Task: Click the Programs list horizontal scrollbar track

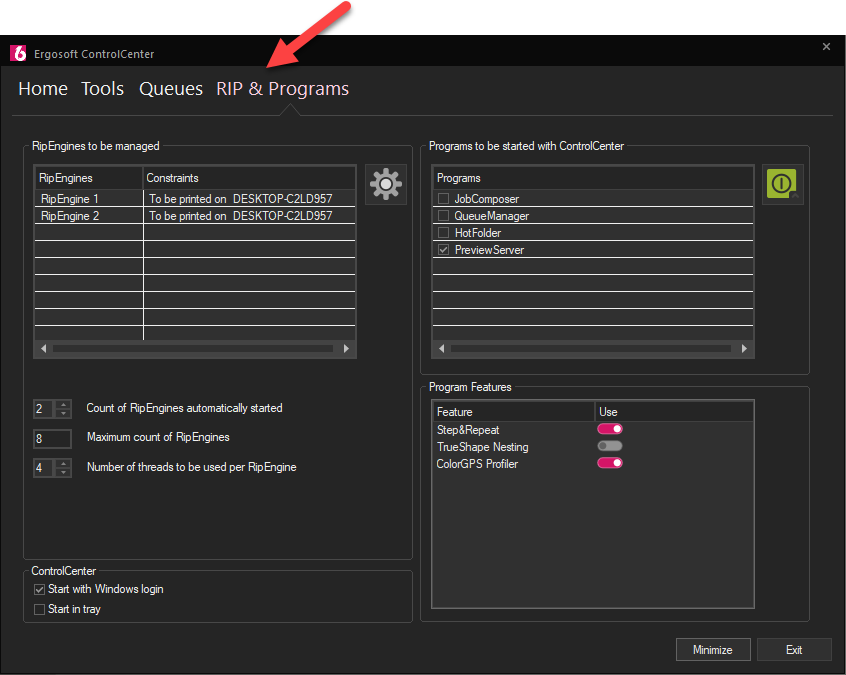Action: (591, 349)
